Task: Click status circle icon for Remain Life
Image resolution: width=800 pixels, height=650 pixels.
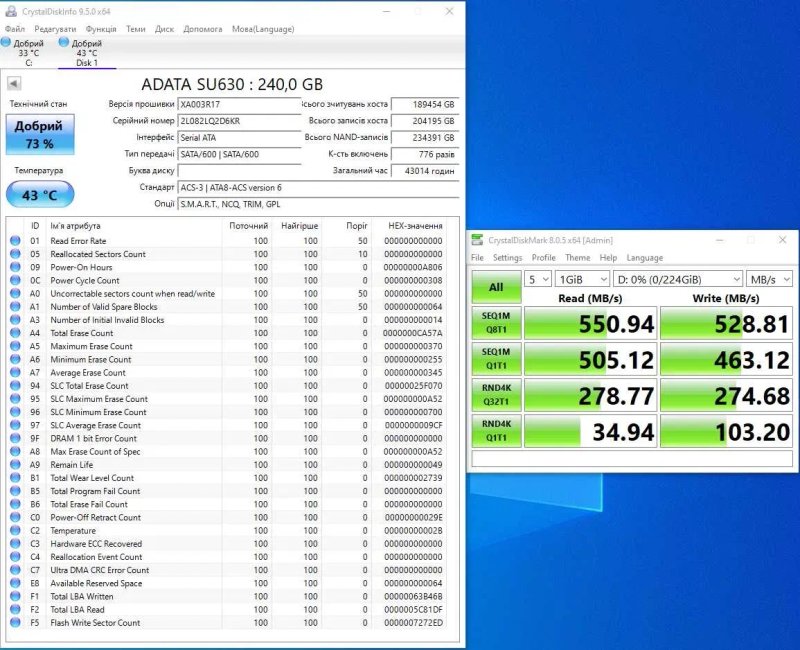Action: click(15, 465)
